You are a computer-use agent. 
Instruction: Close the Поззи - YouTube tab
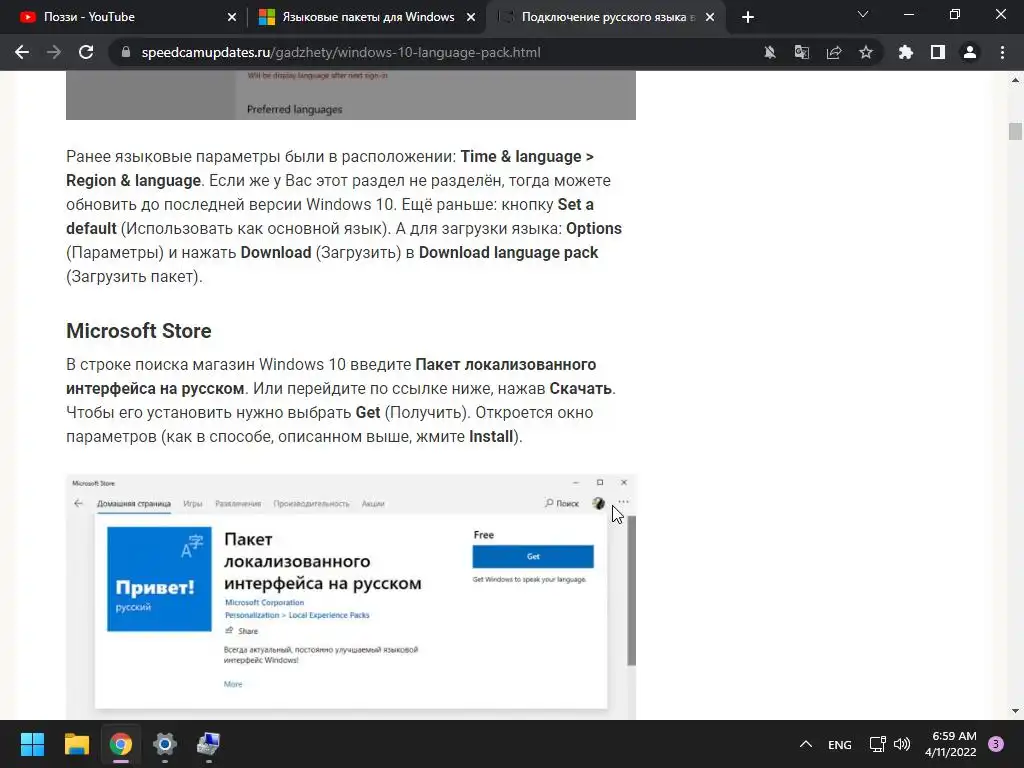pyautogui.click(x=232, y=17)
